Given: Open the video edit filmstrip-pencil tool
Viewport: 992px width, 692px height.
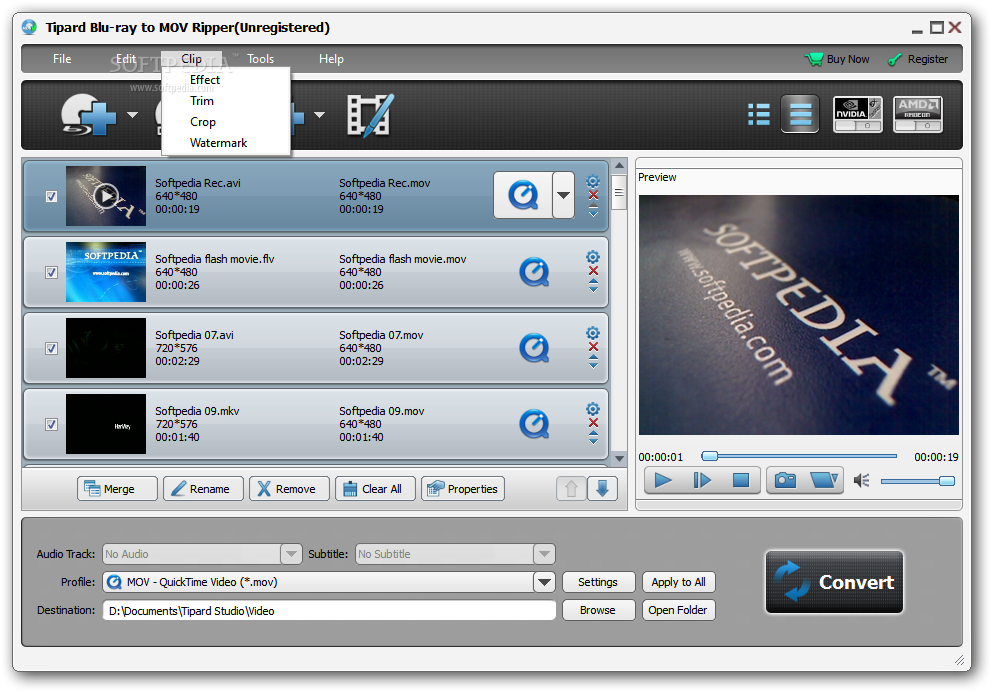Looking at the screenshot, I should point(370,114).
